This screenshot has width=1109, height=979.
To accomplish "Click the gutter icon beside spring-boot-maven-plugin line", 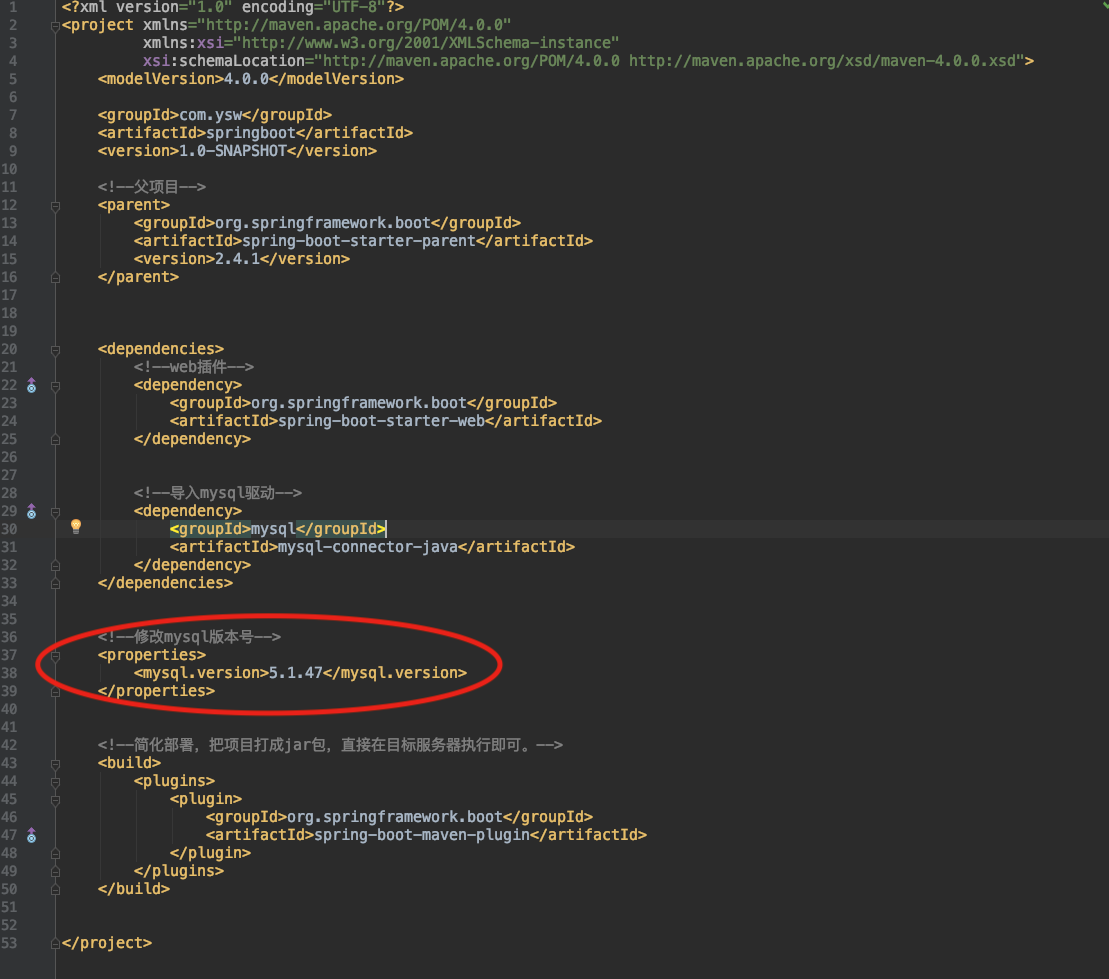I will click(31, 835).
